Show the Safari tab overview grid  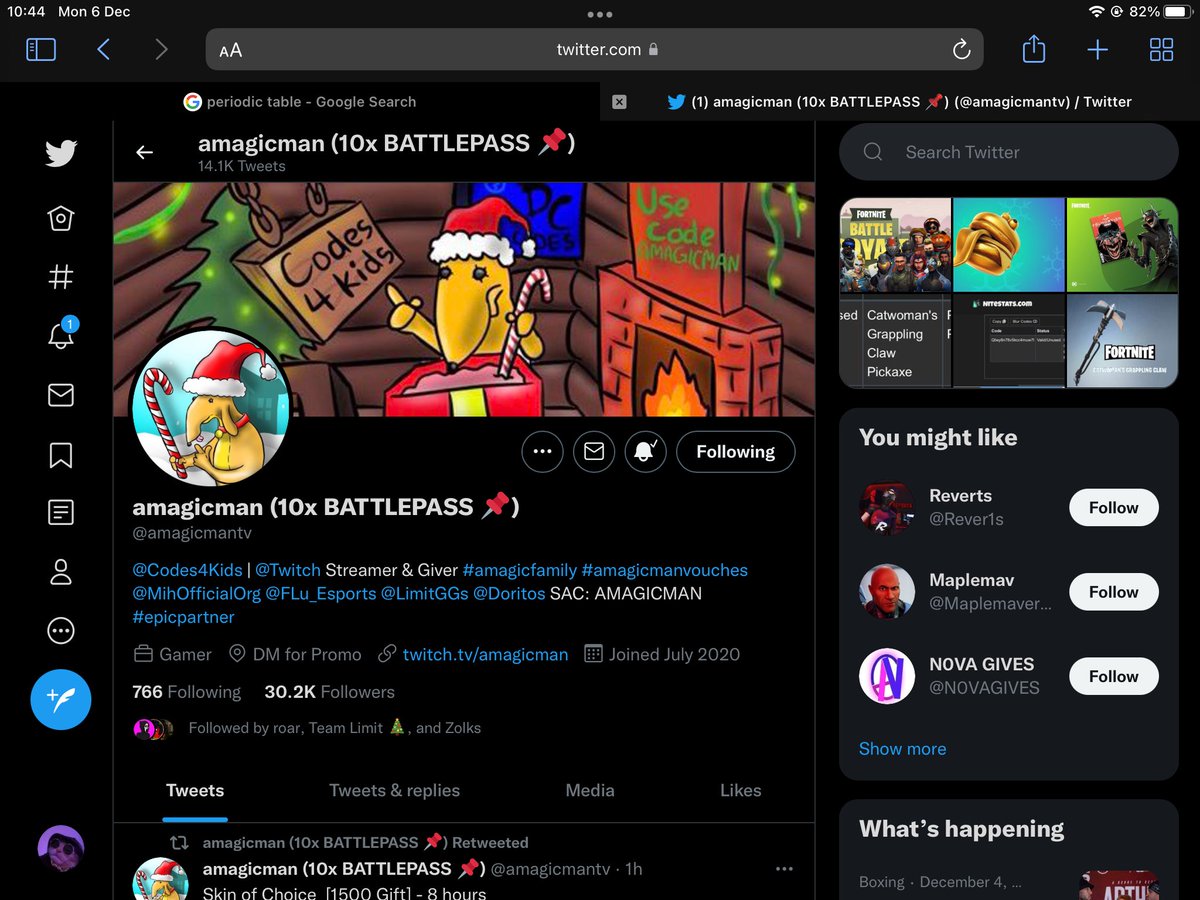pos(1161,49)
